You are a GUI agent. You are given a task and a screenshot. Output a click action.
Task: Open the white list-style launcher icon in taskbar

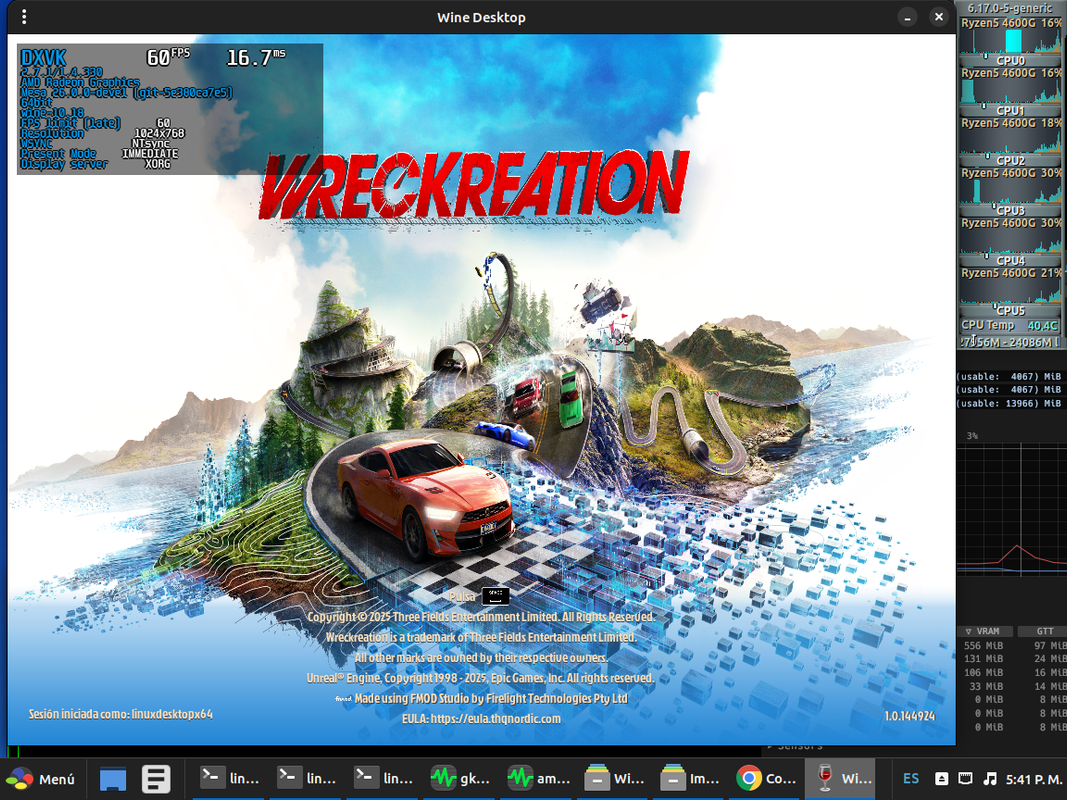pyautogui.click(x=156, y=779)
